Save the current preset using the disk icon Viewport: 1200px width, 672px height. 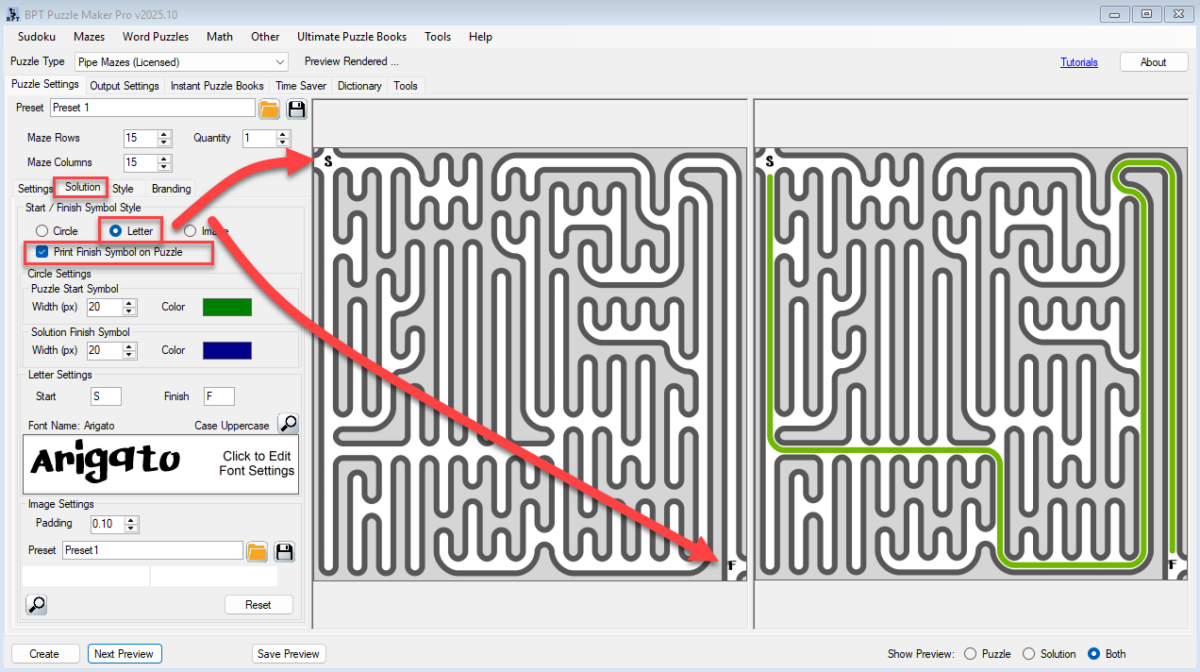tap(296, 109)
